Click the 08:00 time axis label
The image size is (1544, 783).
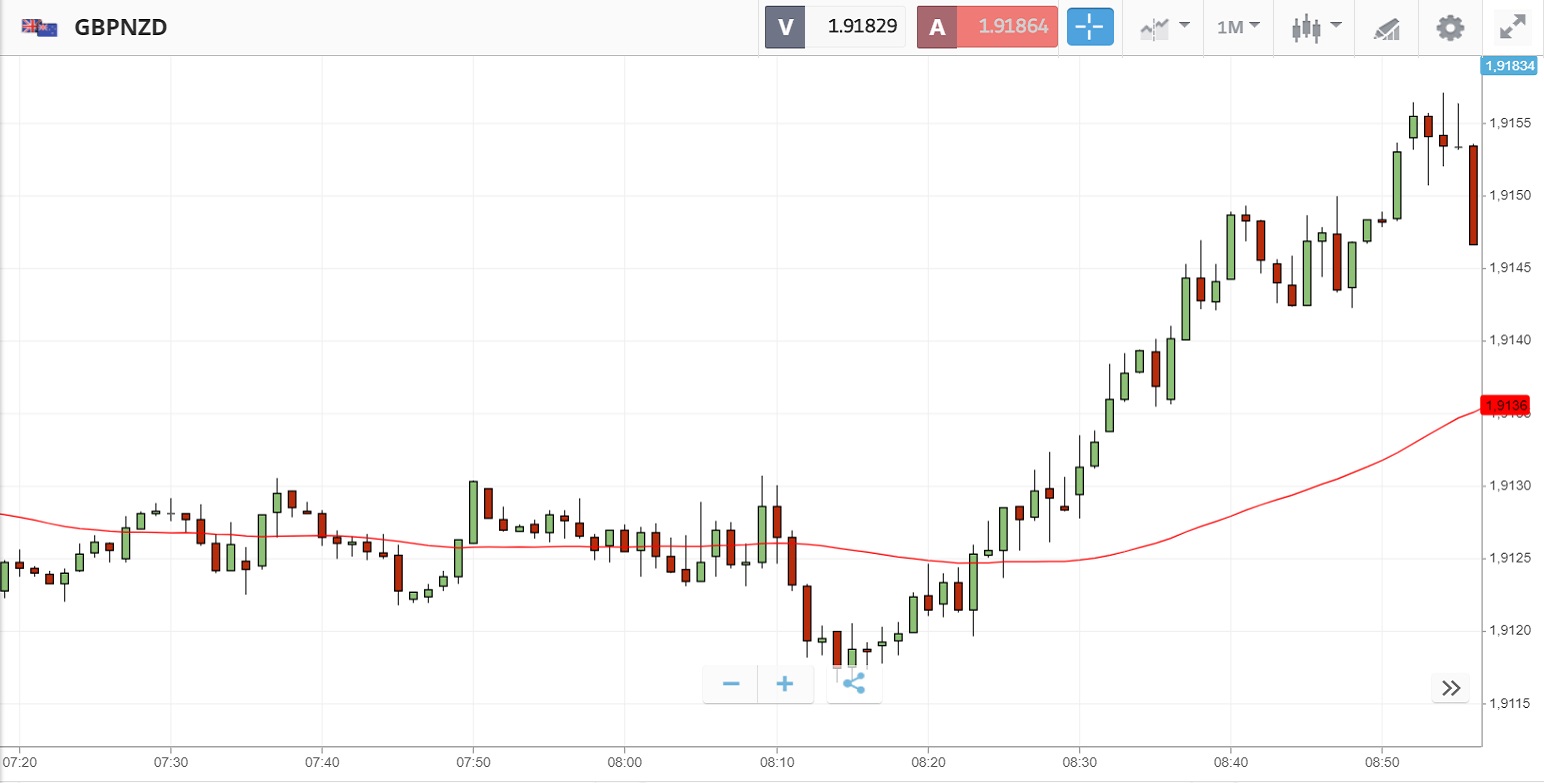click(x=624, y=762)
